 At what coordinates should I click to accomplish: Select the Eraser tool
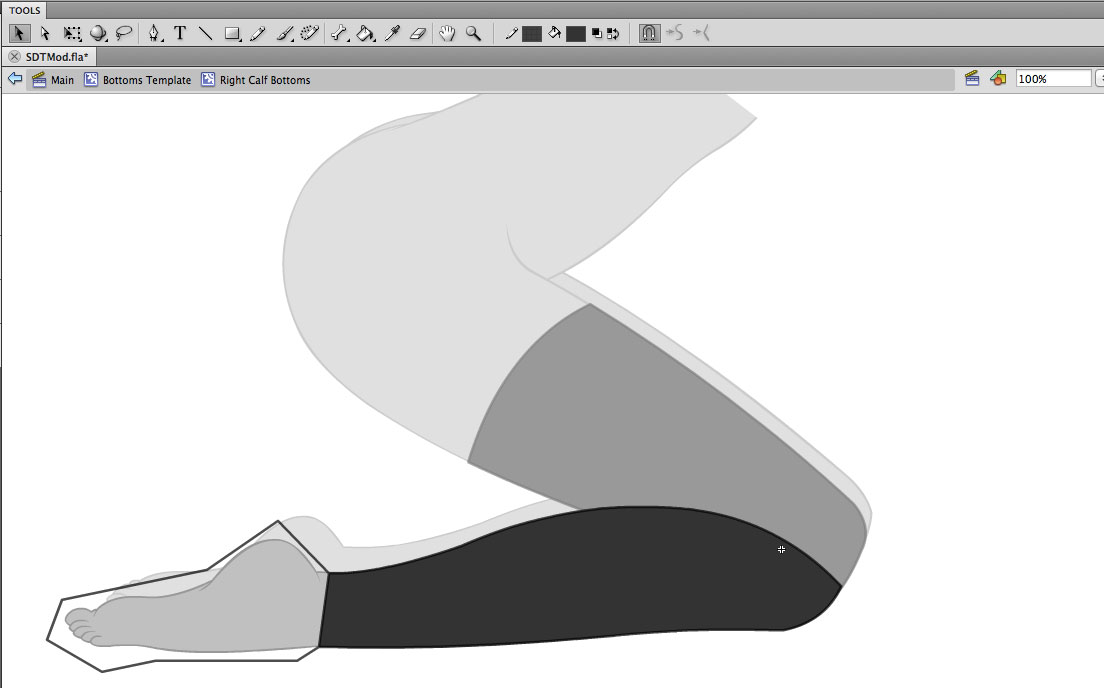(x=418, y=33)
